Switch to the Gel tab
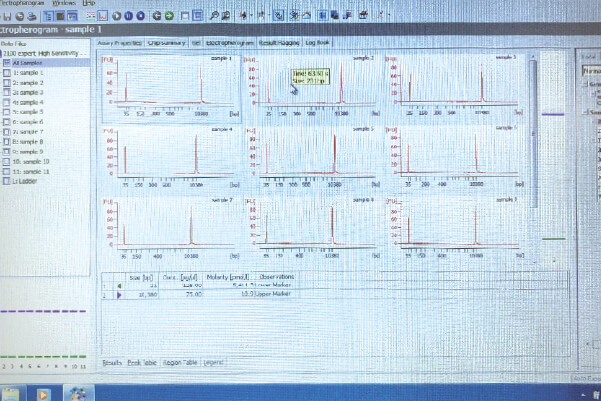The width and height of the screenshot is (601, 401). (197, 43)
